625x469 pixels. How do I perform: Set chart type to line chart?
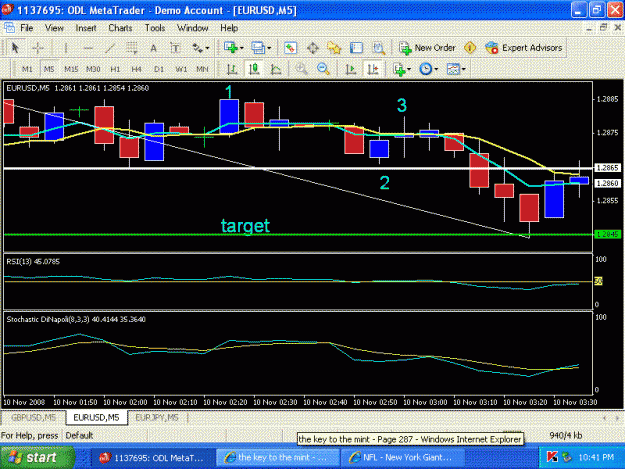(276, 69)
